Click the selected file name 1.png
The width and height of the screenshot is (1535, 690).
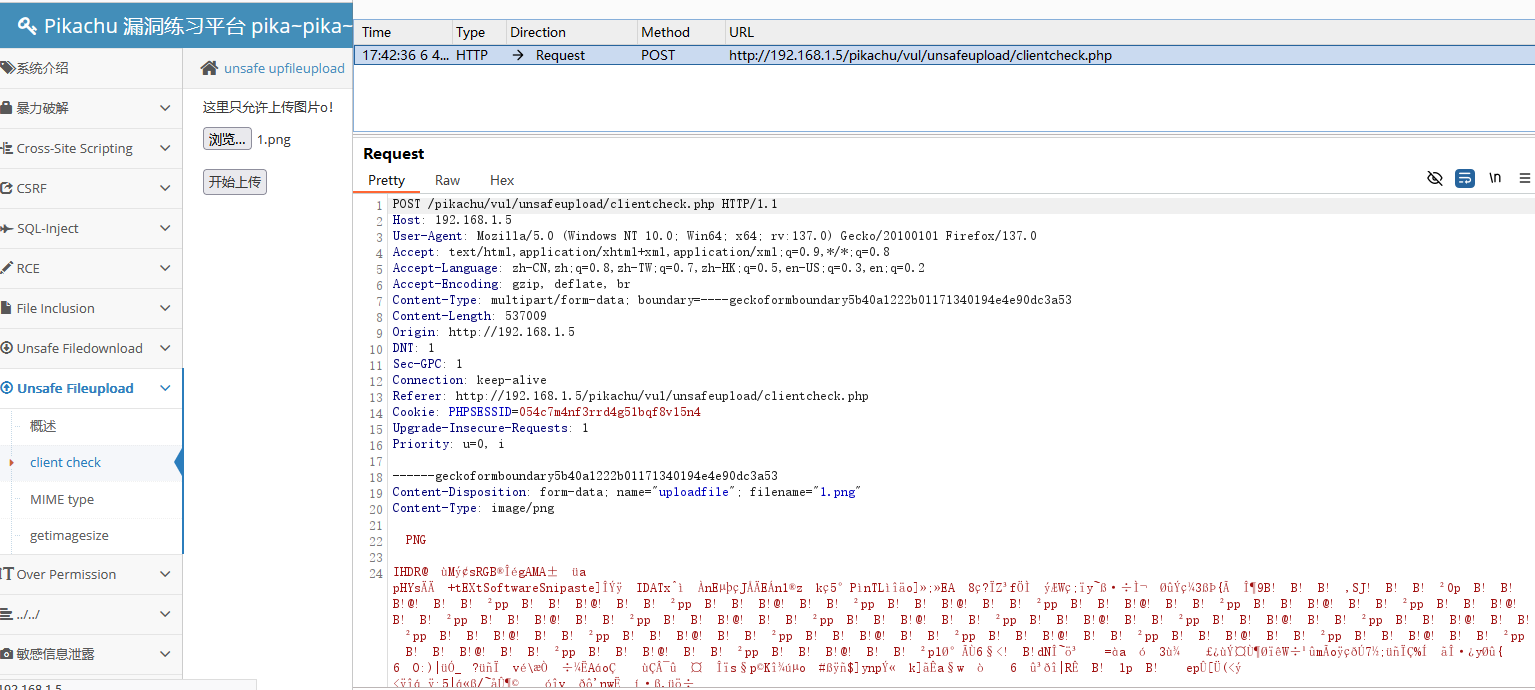coord(274,139)
